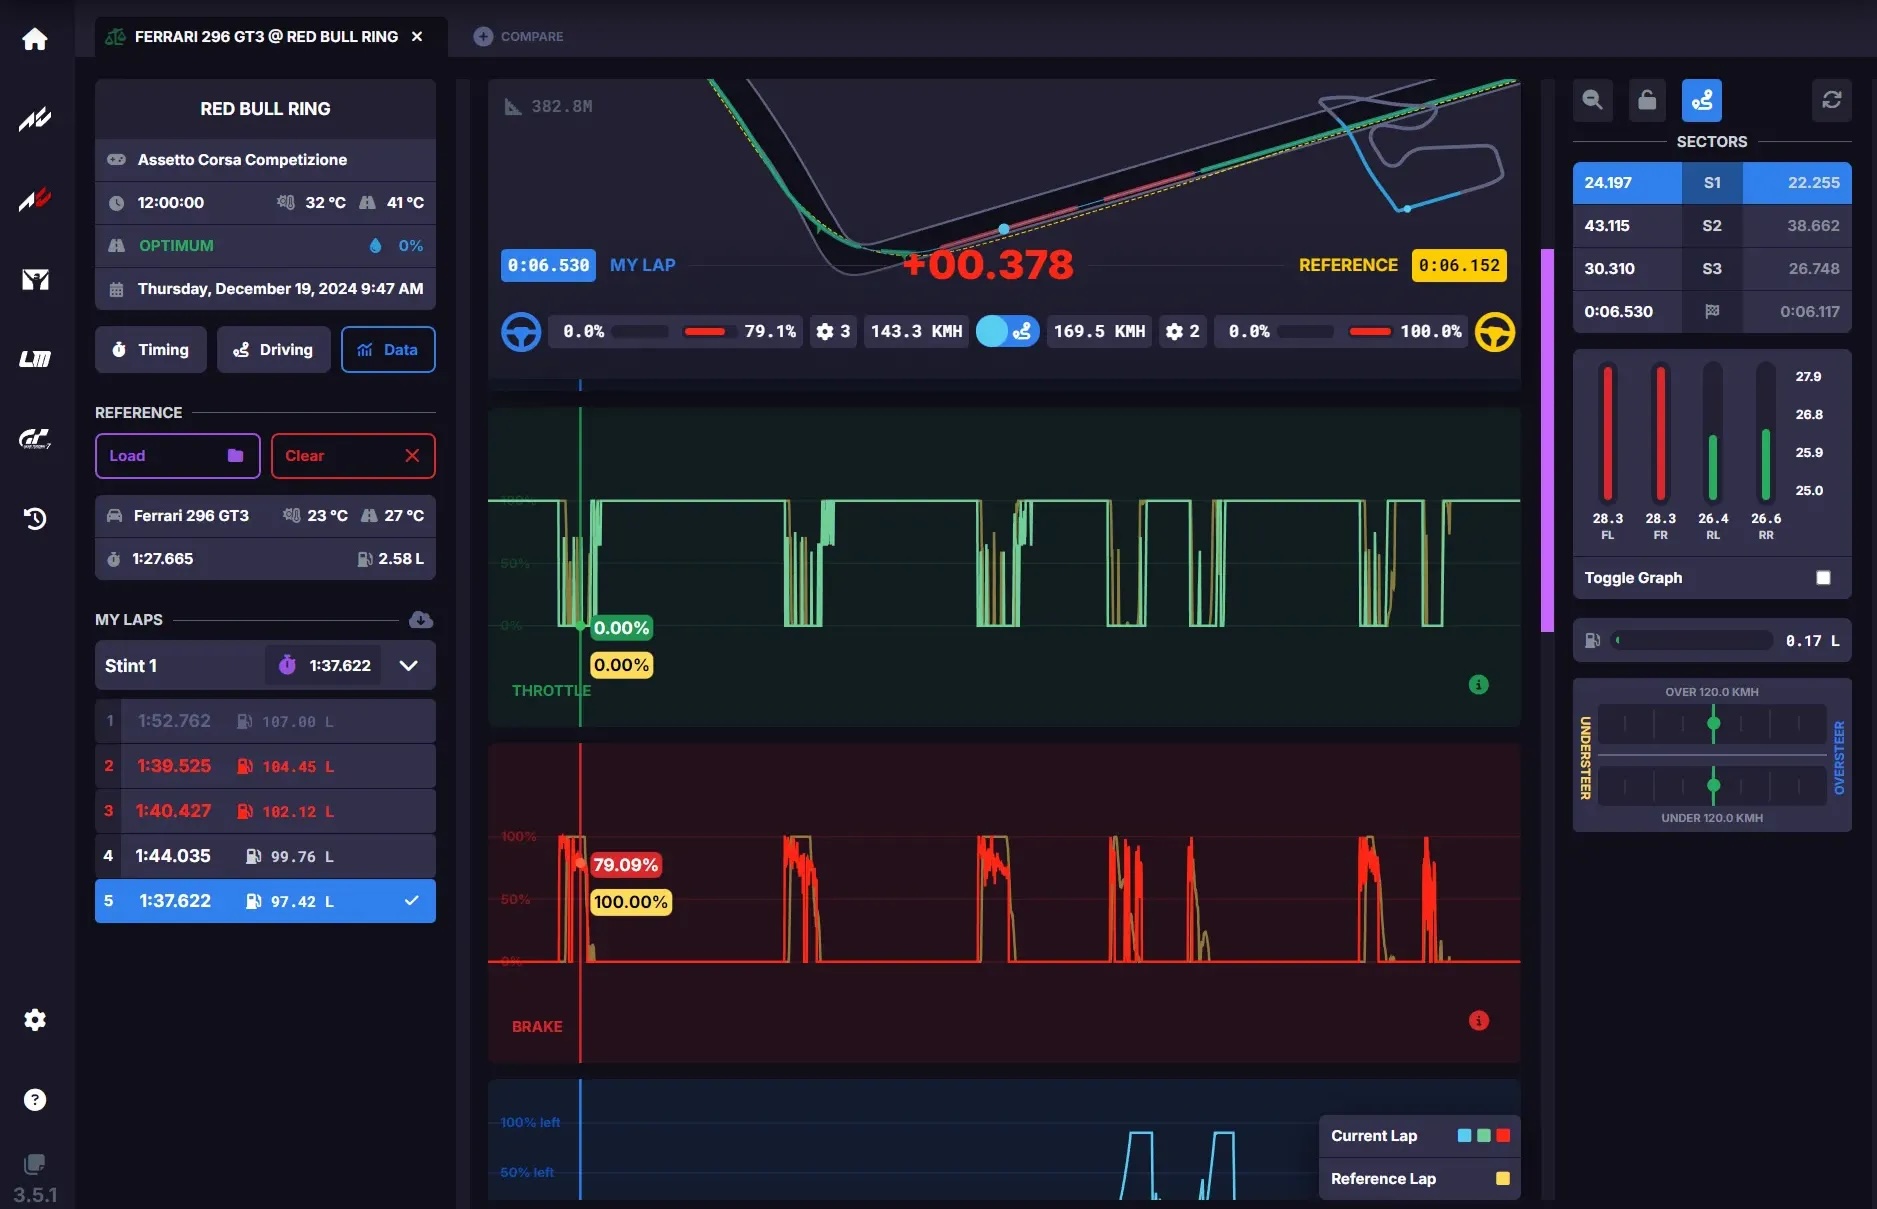Open the Compare tab
The height and width of the screenshot is (1209, 1877).
click(x=518, y=37)
